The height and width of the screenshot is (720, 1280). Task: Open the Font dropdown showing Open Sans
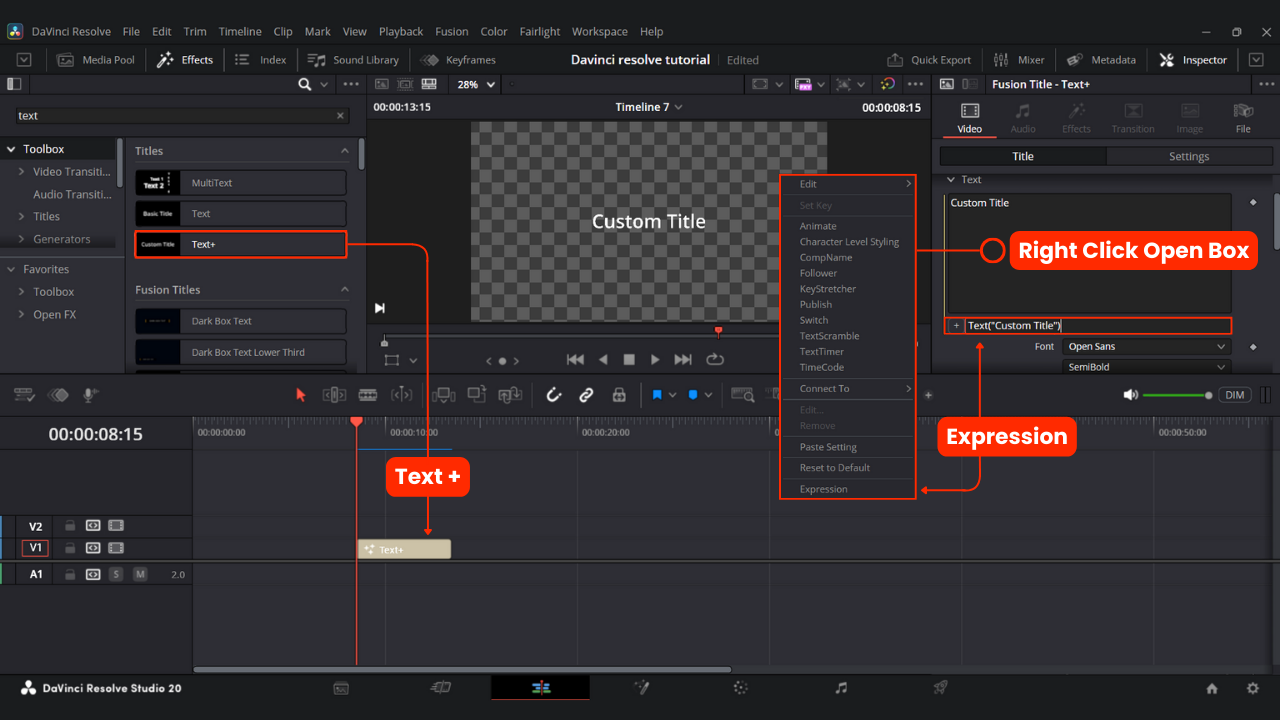point(1147,347)
